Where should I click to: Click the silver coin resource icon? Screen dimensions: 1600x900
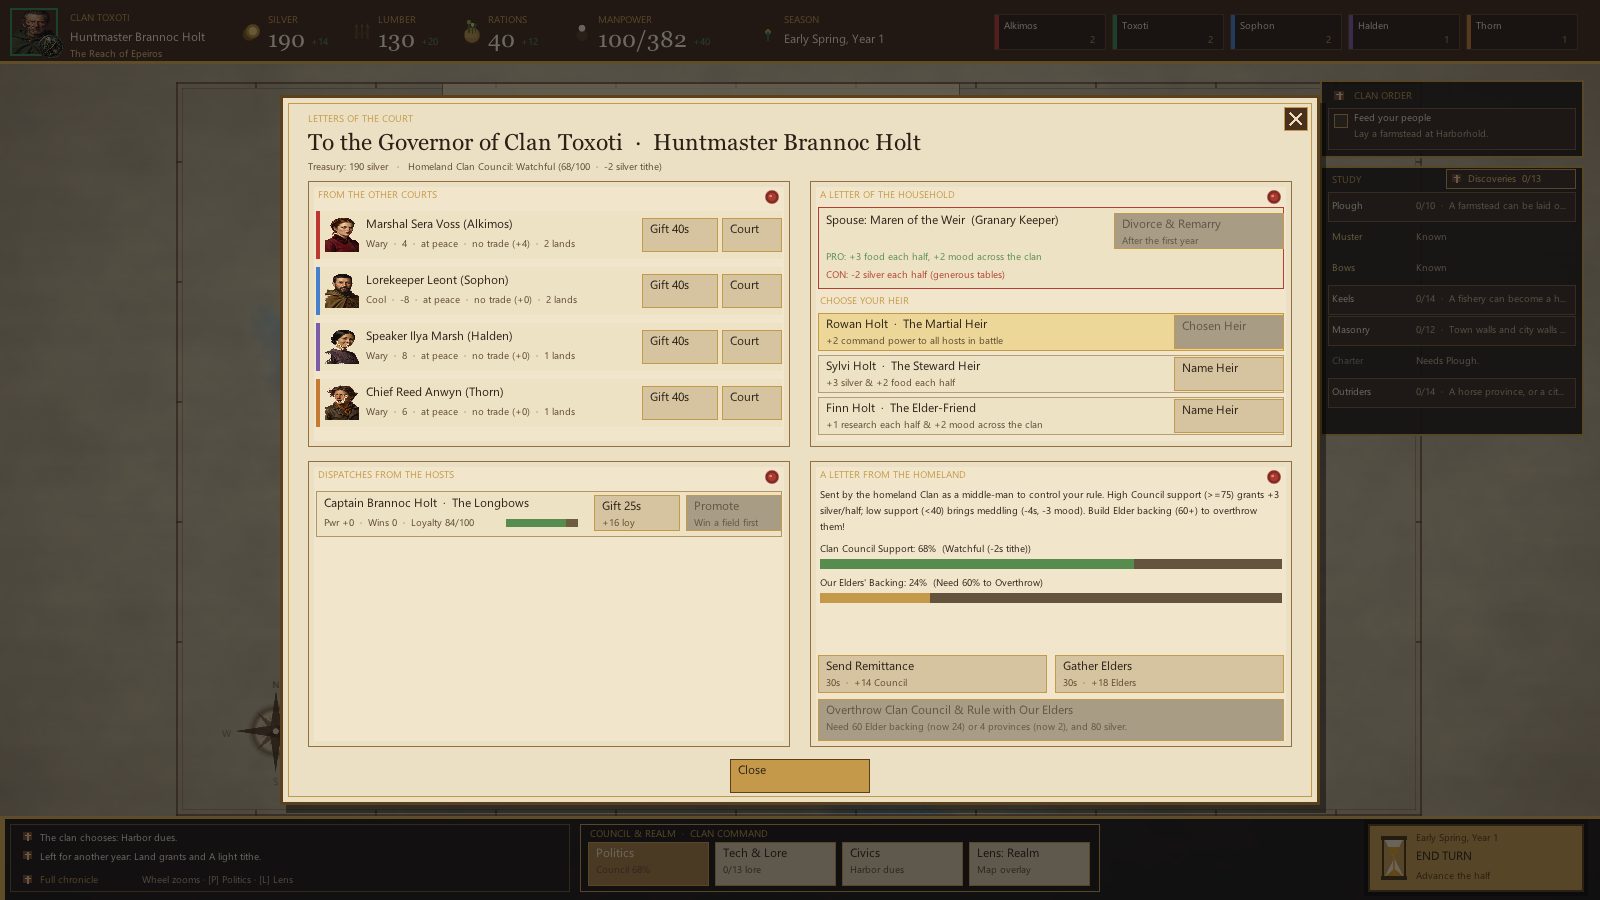tap(251, 33)
